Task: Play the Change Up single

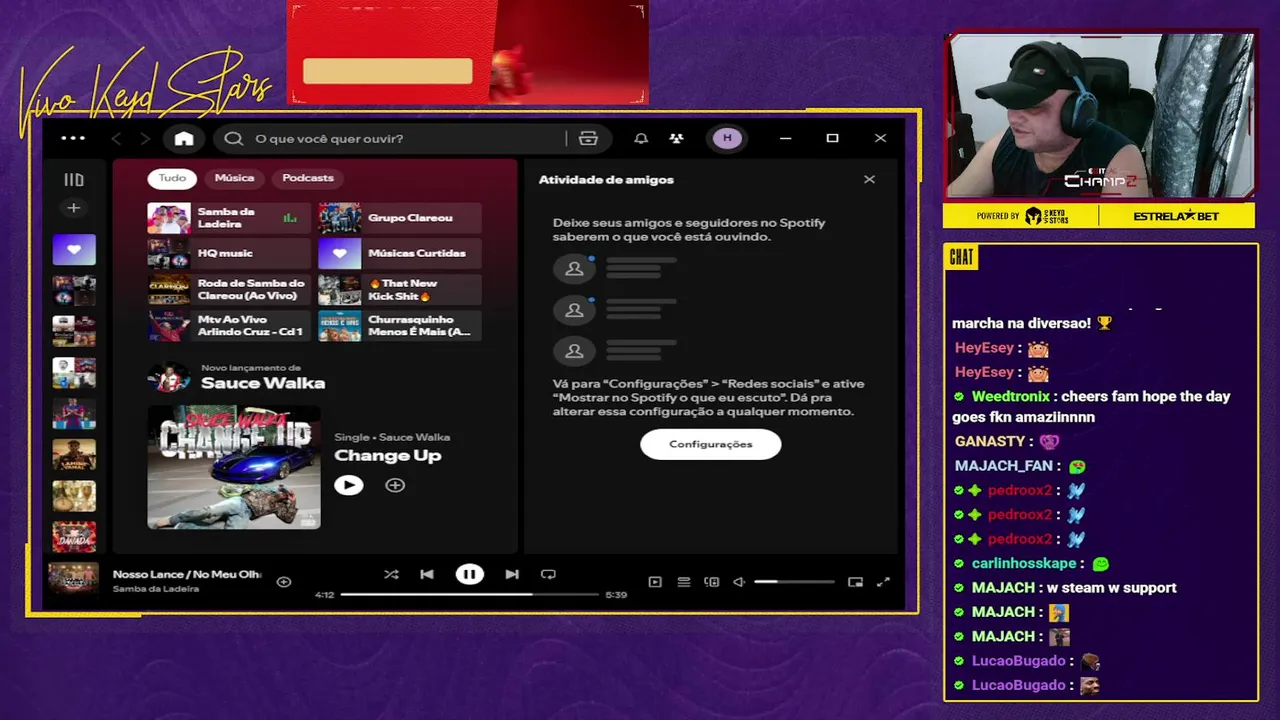Action: tap(348, 485)
